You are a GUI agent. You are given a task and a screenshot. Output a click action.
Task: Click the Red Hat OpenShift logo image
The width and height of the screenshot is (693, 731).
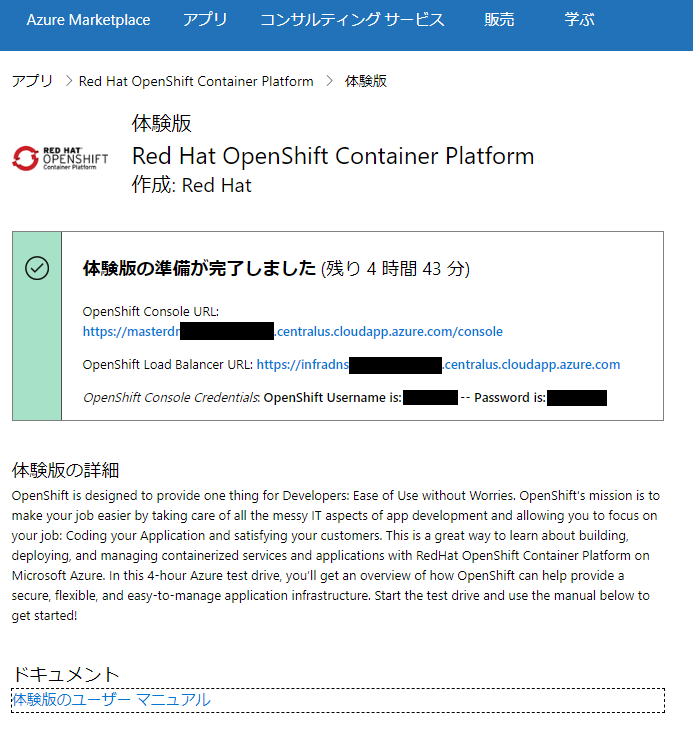(61, 157)
